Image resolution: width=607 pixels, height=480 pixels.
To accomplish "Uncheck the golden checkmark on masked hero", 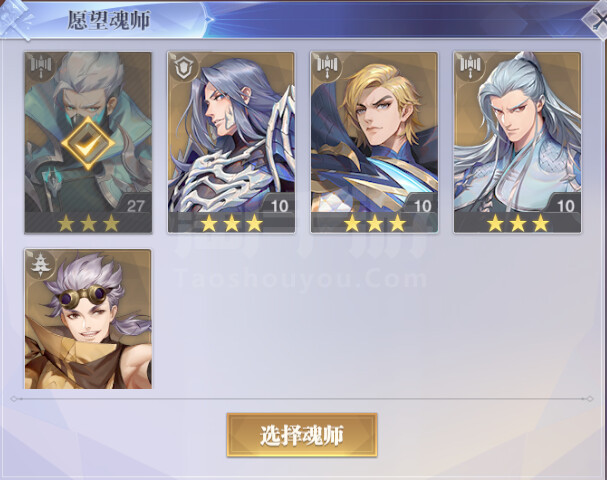I will (88, 143).
